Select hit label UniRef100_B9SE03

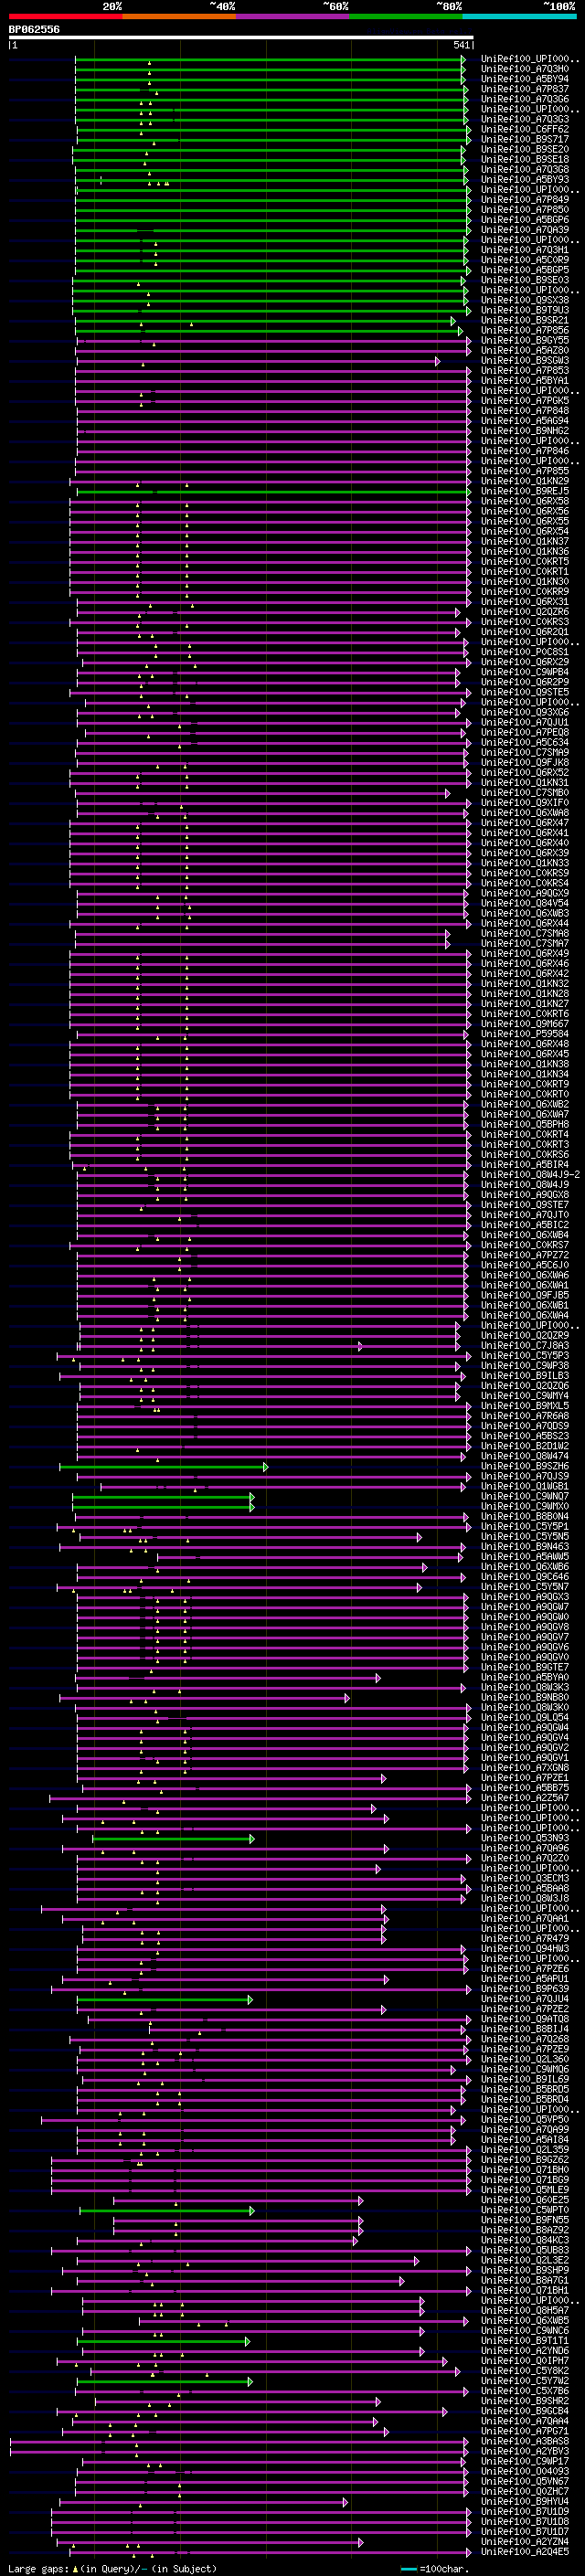(x=525, y=280)
